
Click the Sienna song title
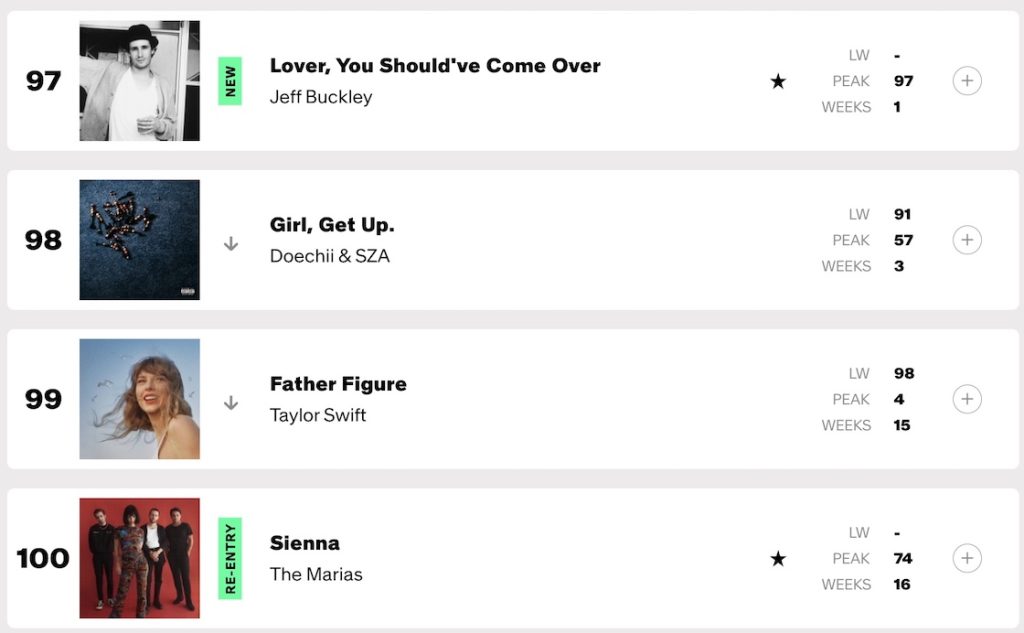coord(305,543)
